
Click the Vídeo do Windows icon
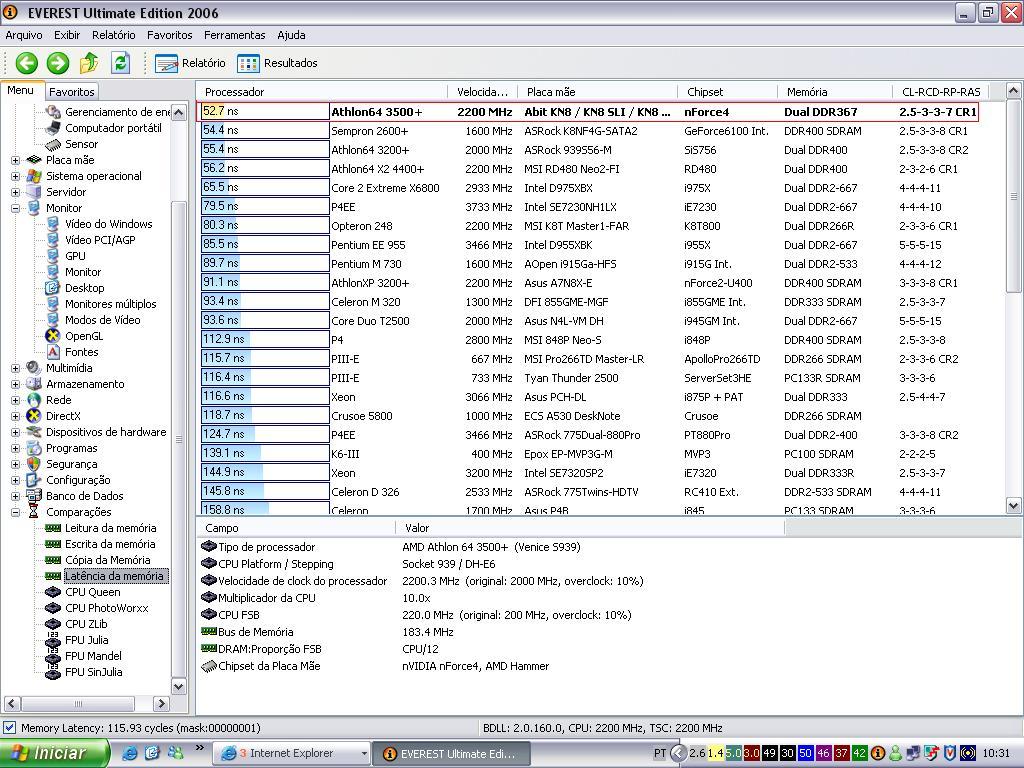(x=53, y=224)
